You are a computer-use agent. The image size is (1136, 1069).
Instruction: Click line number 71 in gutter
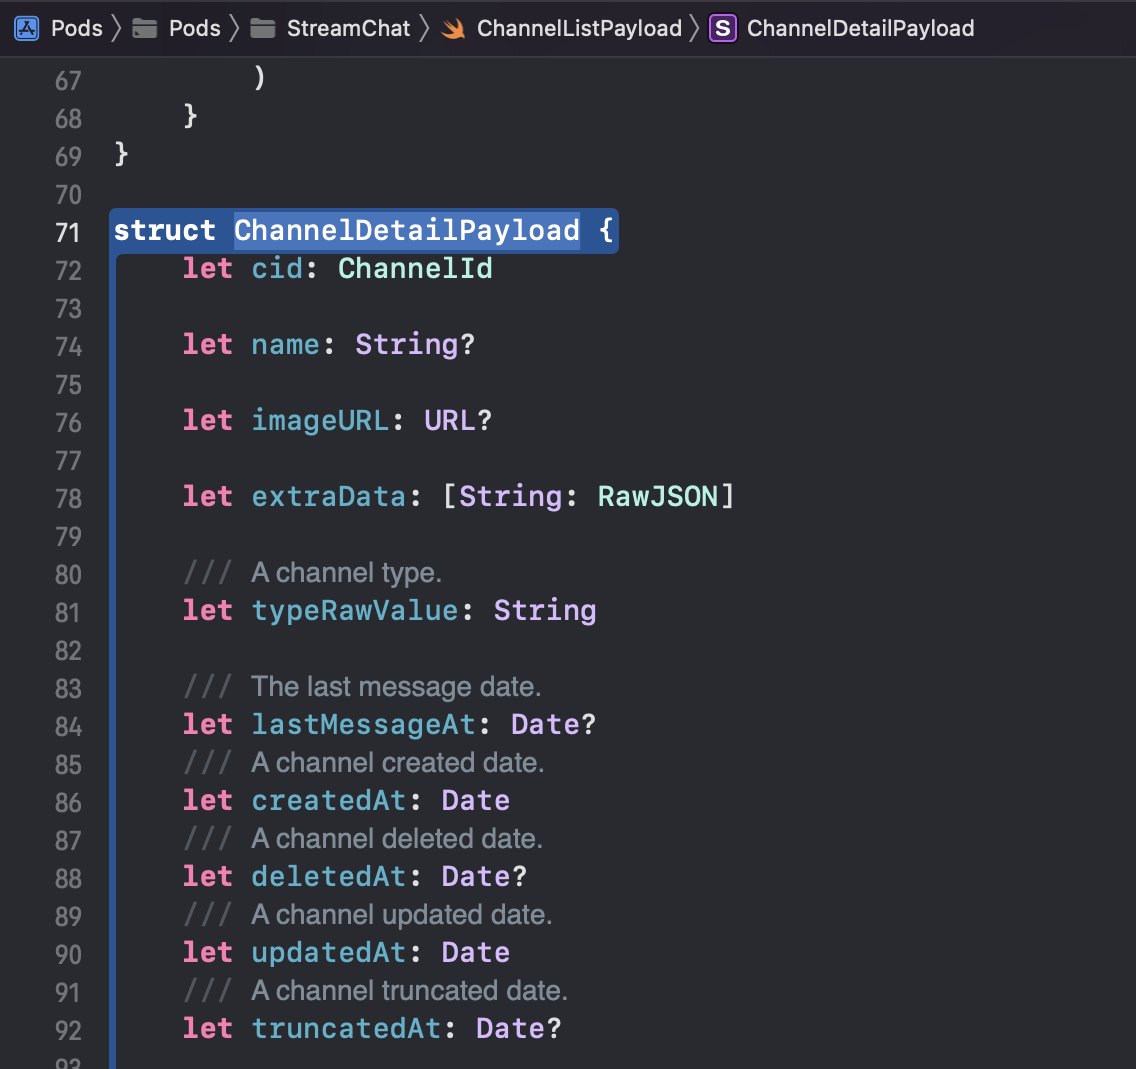68,233
